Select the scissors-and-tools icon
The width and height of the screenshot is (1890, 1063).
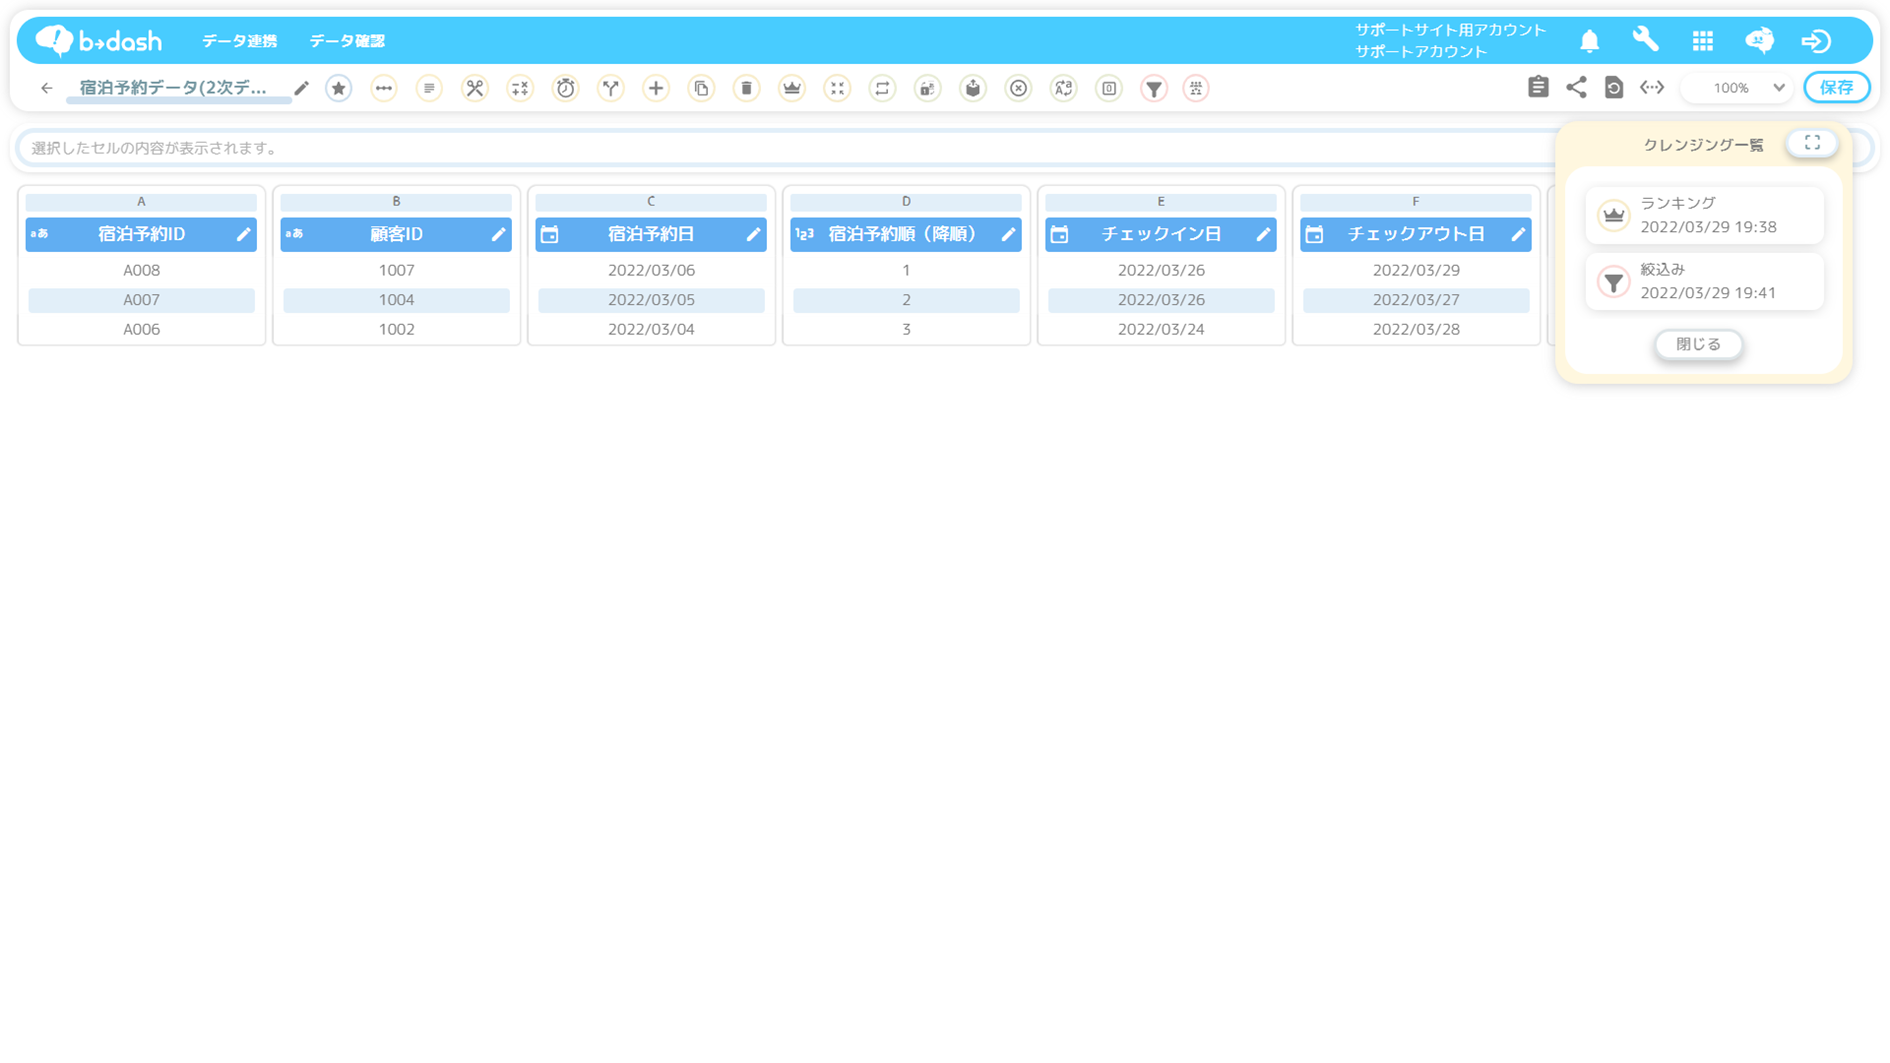[475, 88]
